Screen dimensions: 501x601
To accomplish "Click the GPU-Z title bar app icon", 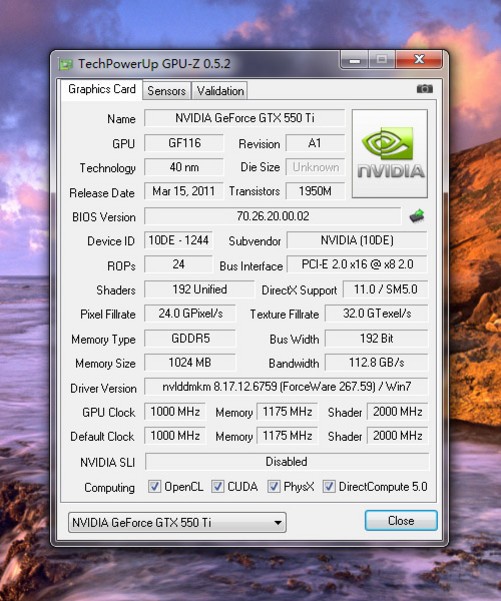I will [x=65, y=64].
